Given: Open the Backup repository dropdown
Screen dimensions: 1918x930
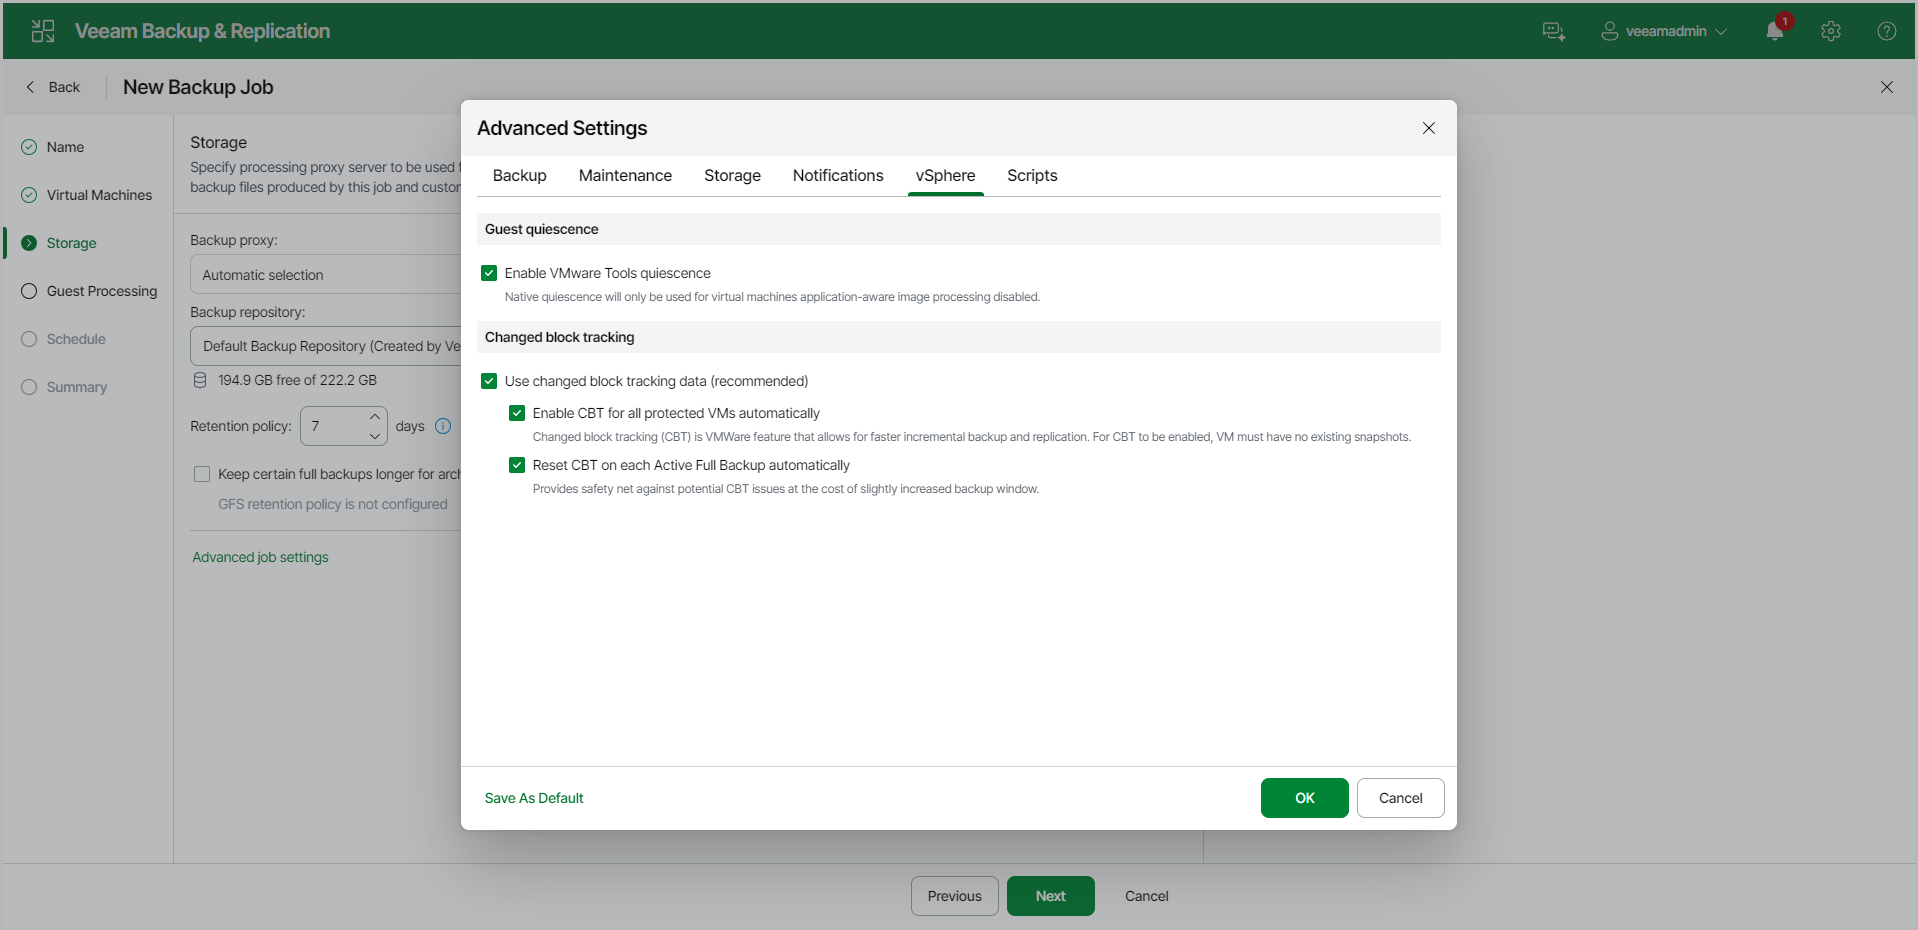Looking at the screenshot, I should coord(326,346).
